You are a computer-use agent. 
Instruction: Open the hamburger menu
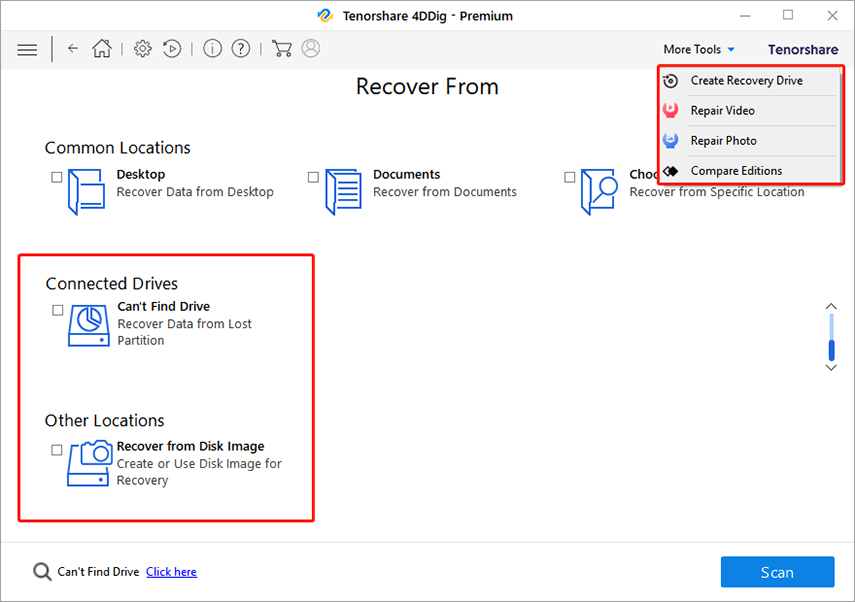(x=27, y=50)
